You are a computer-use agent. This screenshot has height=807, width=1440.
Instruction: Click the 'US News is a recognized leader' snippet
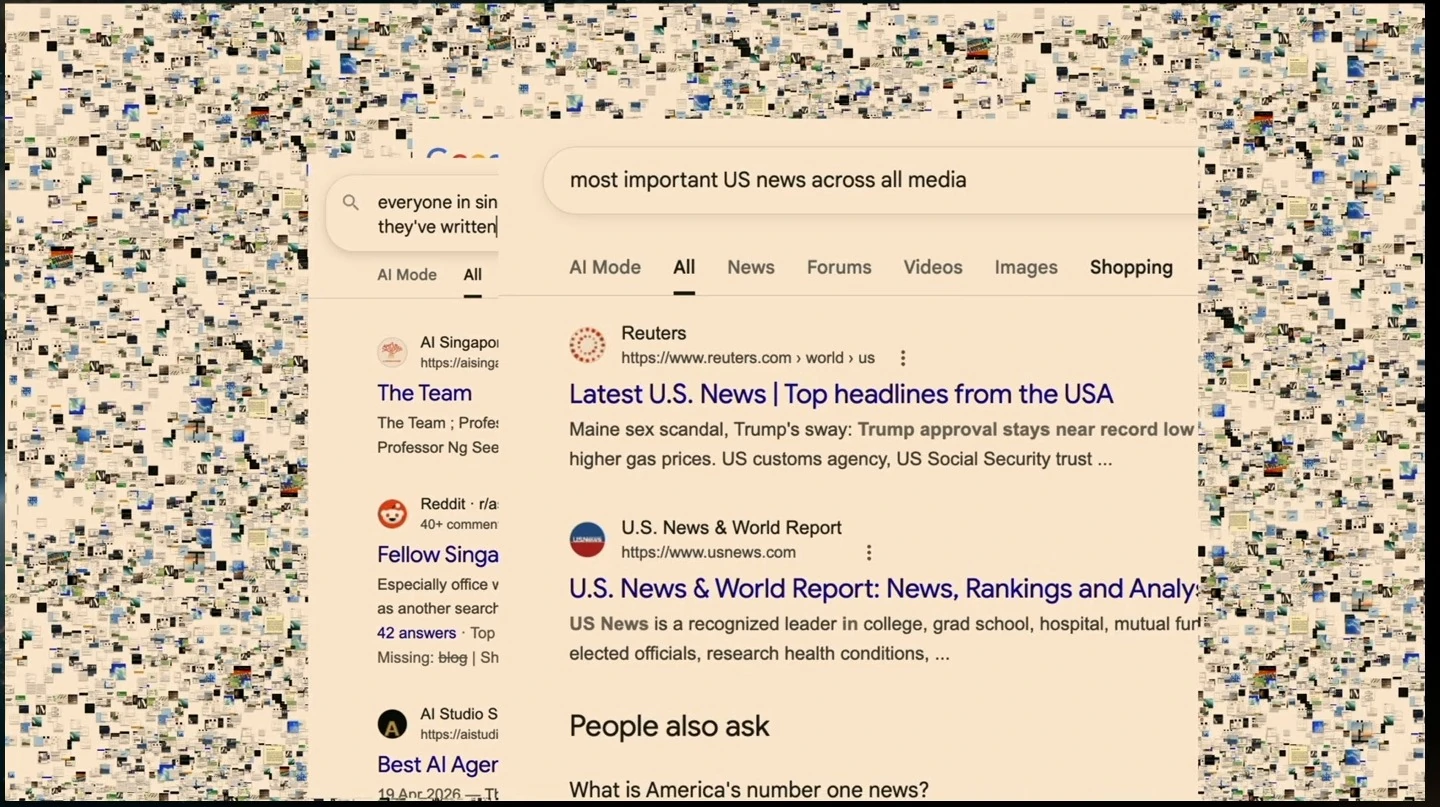883,639
